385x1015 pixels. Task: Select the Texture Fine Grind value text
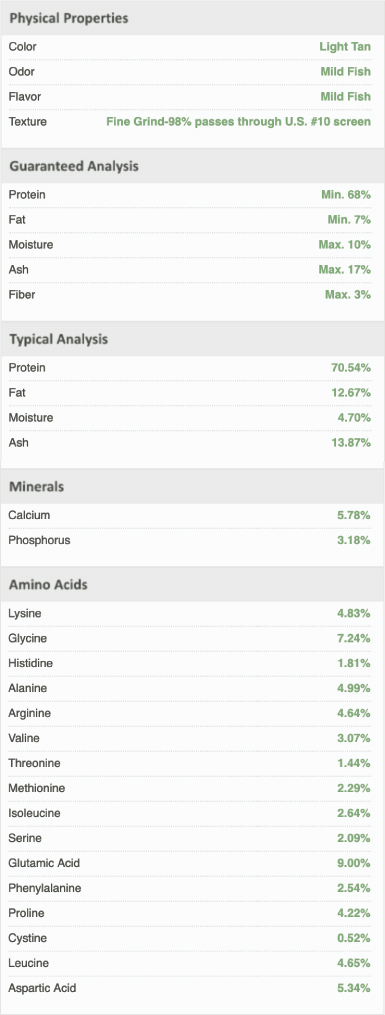239,121
